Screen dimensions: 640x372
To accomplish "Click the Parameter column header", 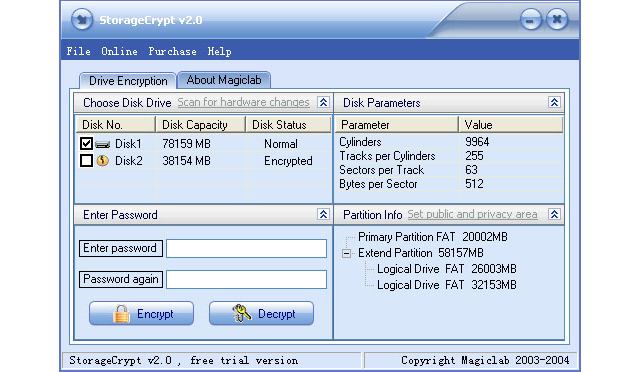I will (x=396, y=125).
